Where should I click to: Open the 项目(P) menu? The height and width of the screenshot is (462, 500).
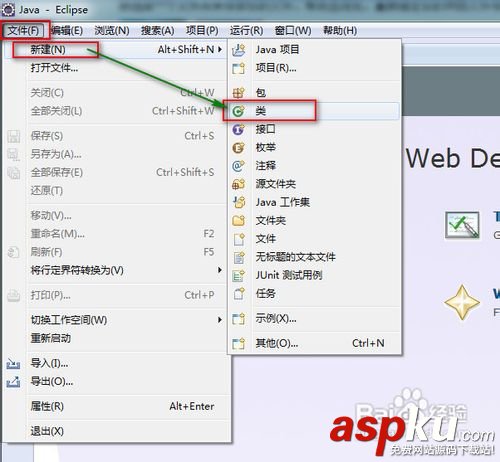(x=202, y=31)
